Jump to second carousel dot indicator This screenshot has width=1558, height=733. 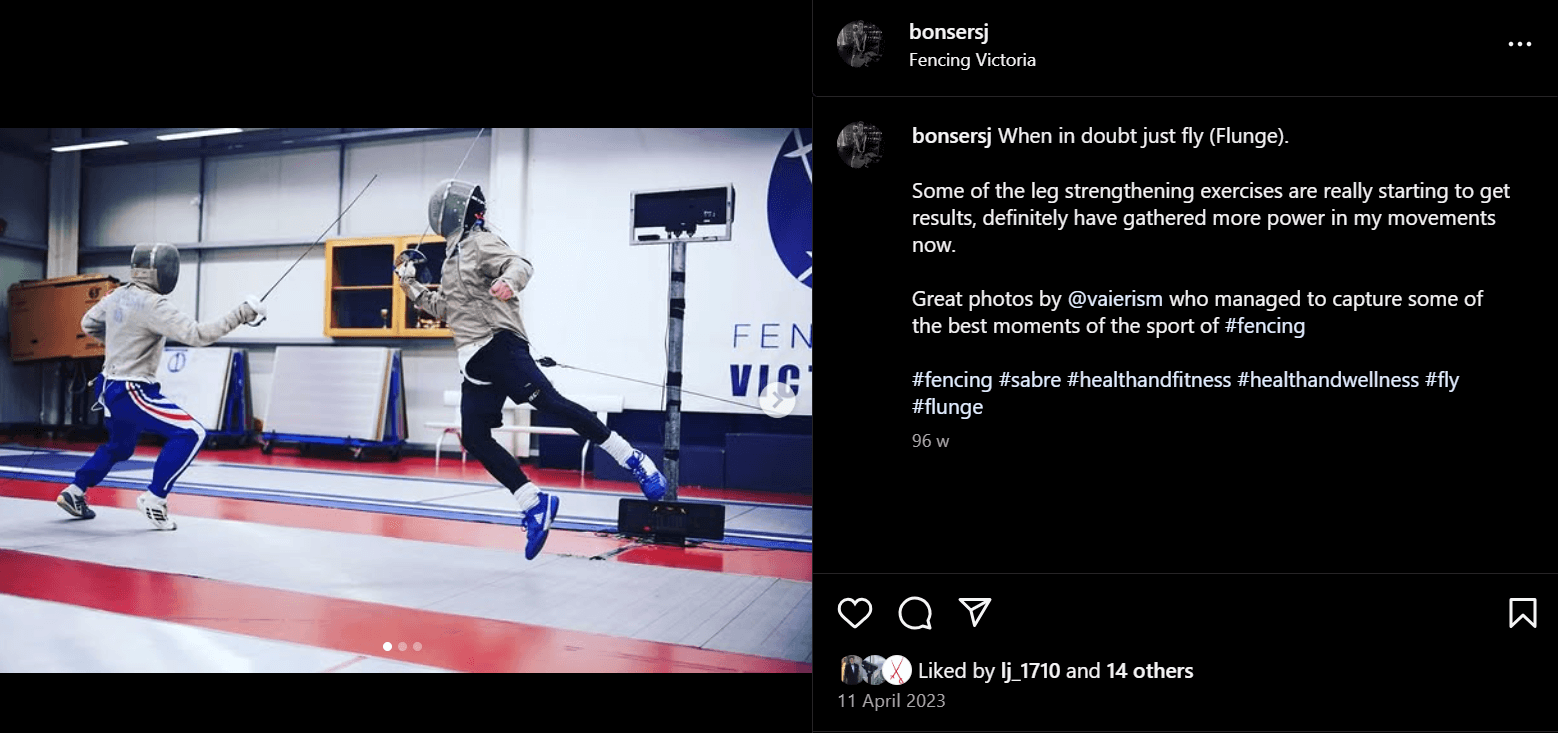[402, 646]
